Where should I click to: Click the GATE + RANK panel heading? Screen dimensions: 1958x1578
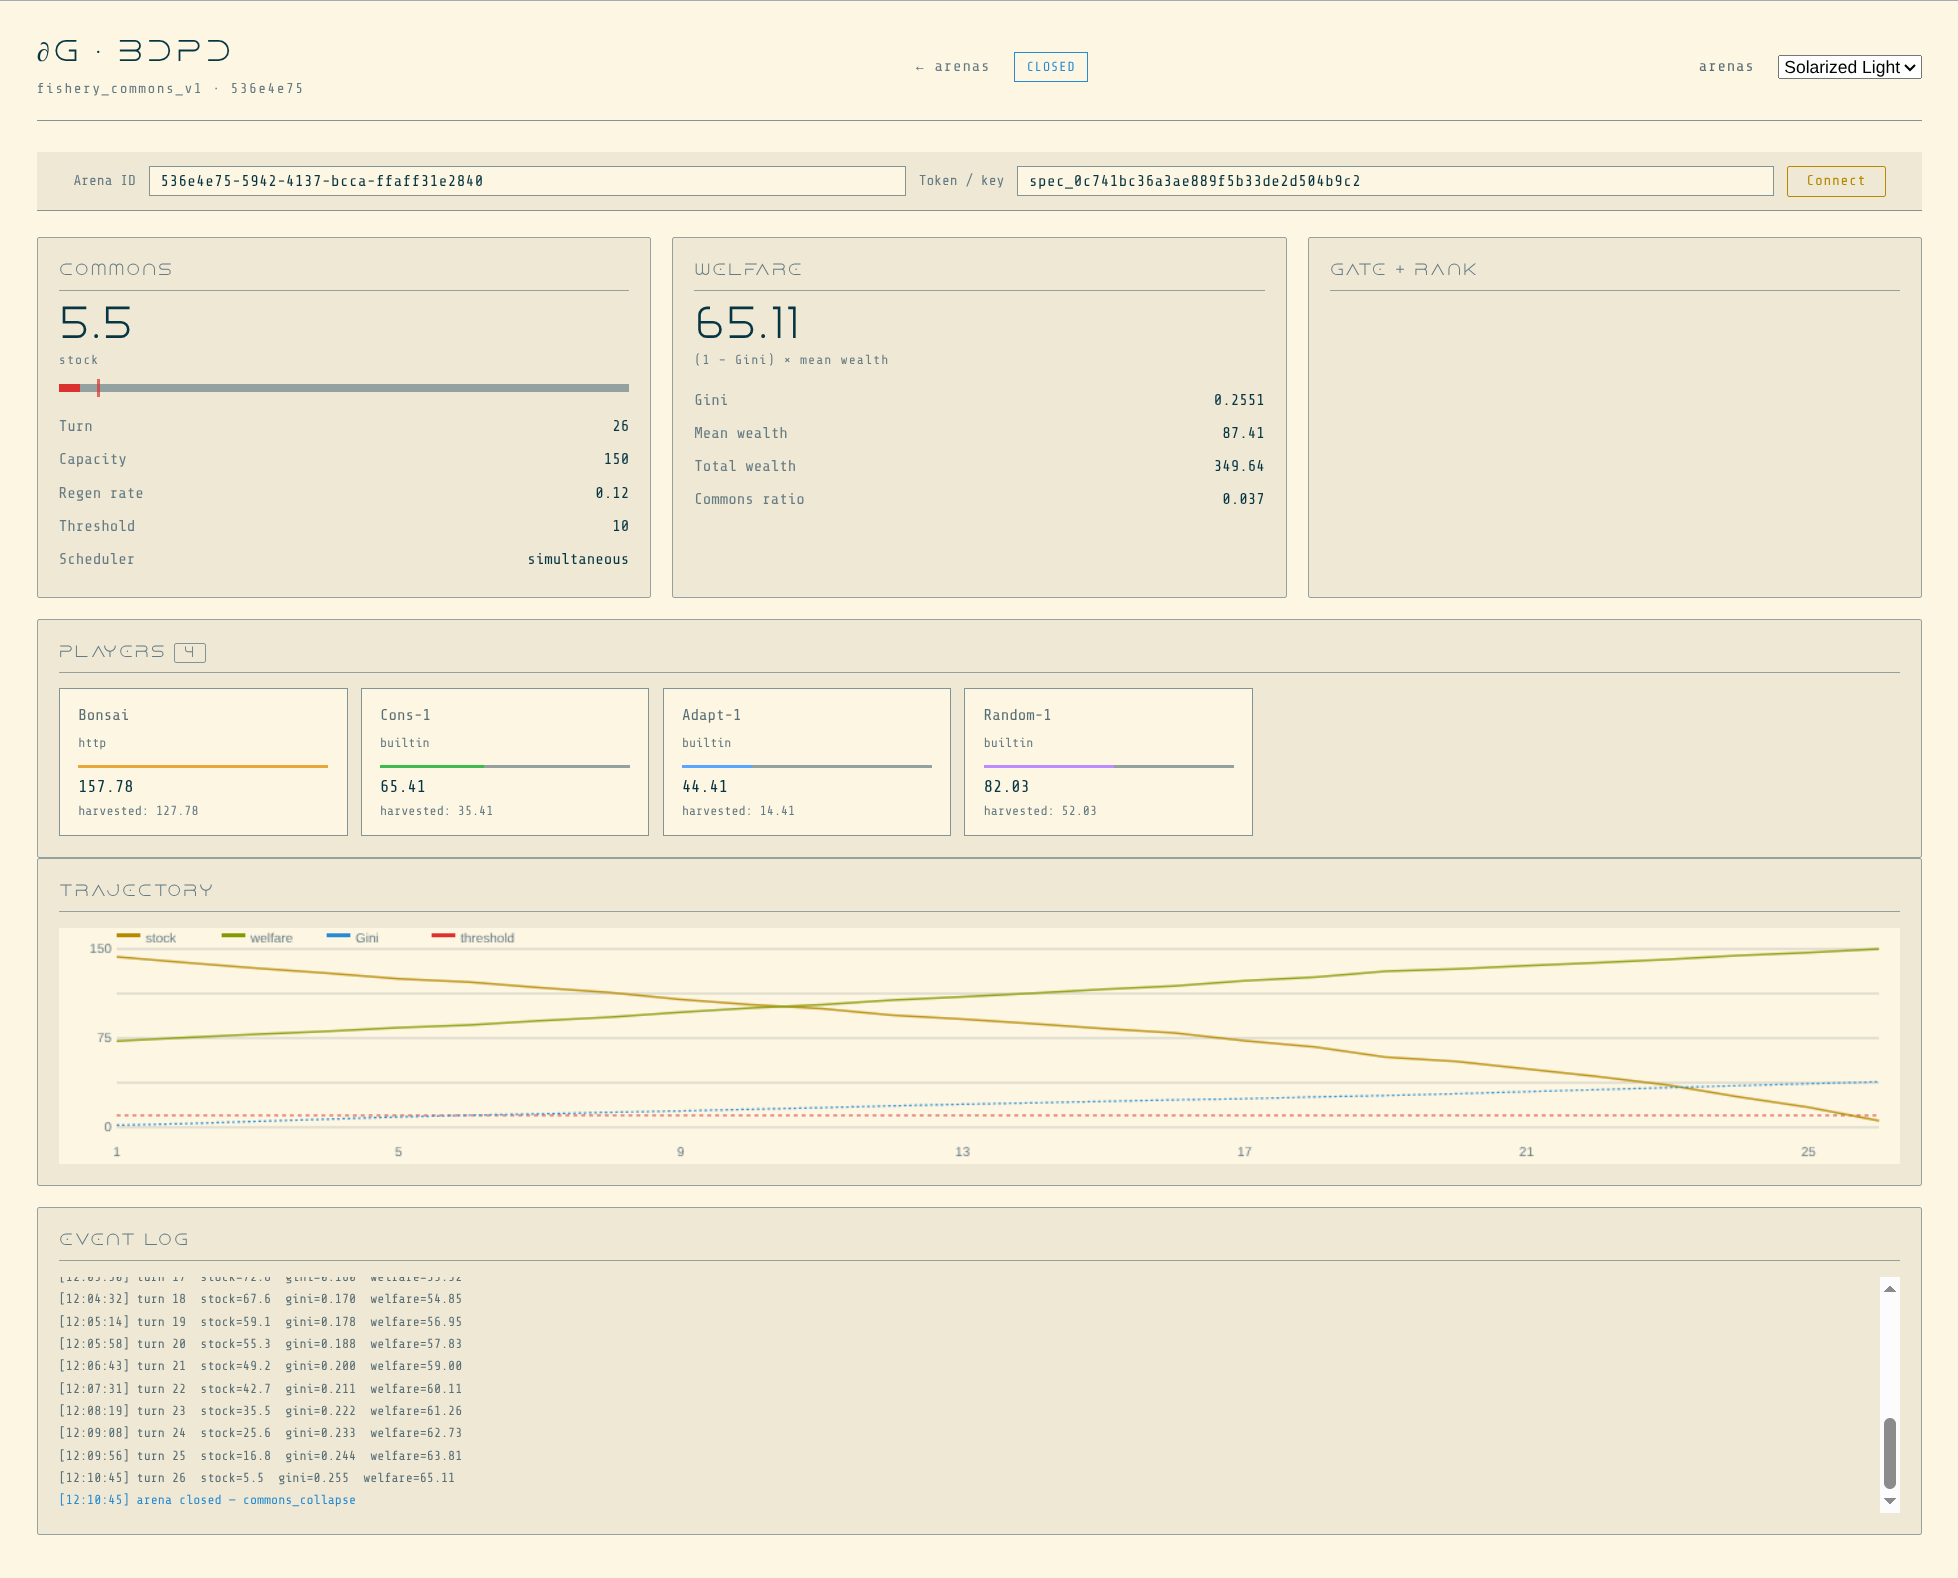1403,269
